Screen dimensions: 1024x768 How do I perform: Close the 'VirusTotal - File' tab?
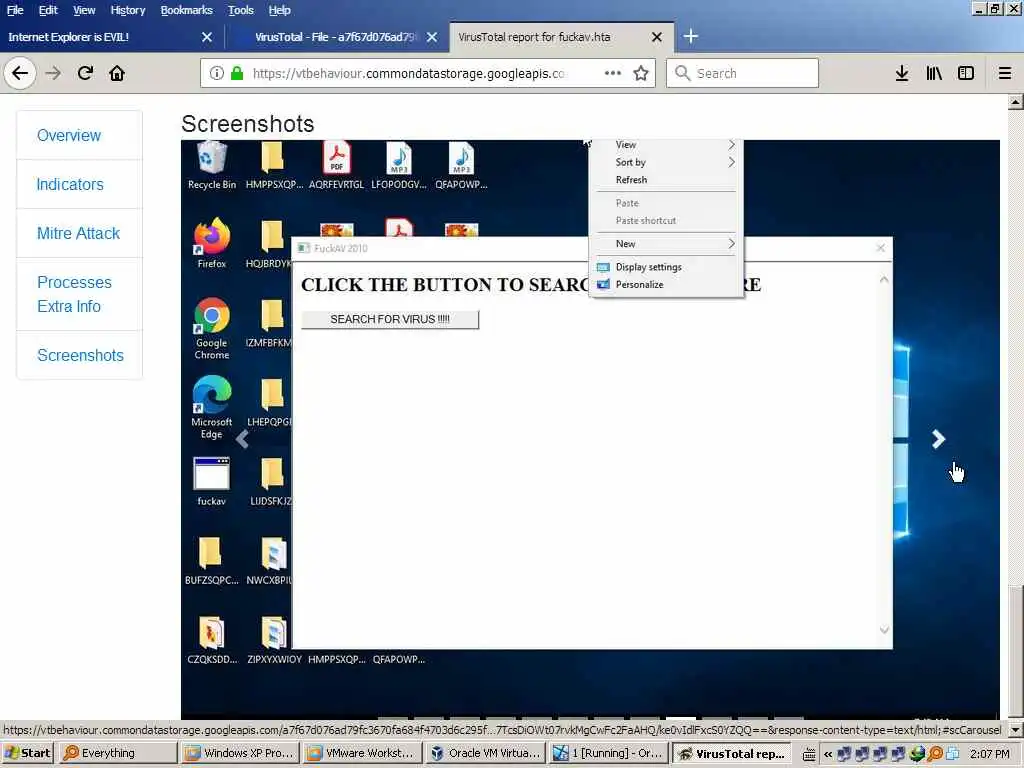432,37
